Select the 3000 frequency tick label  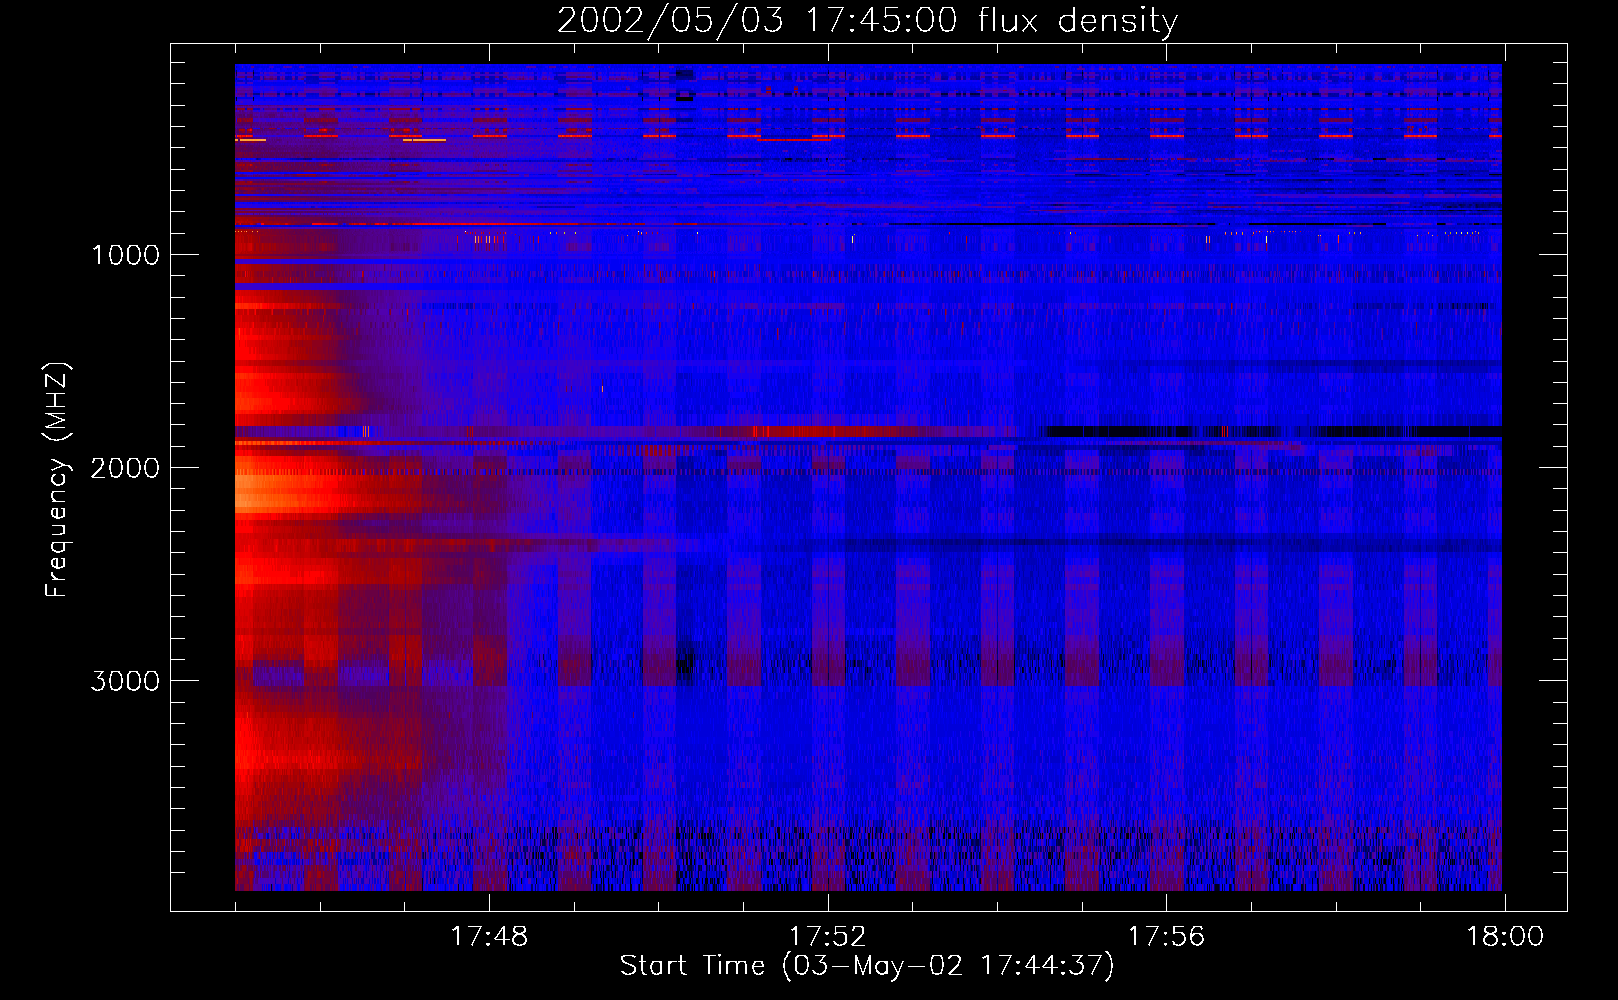(125, 681)
